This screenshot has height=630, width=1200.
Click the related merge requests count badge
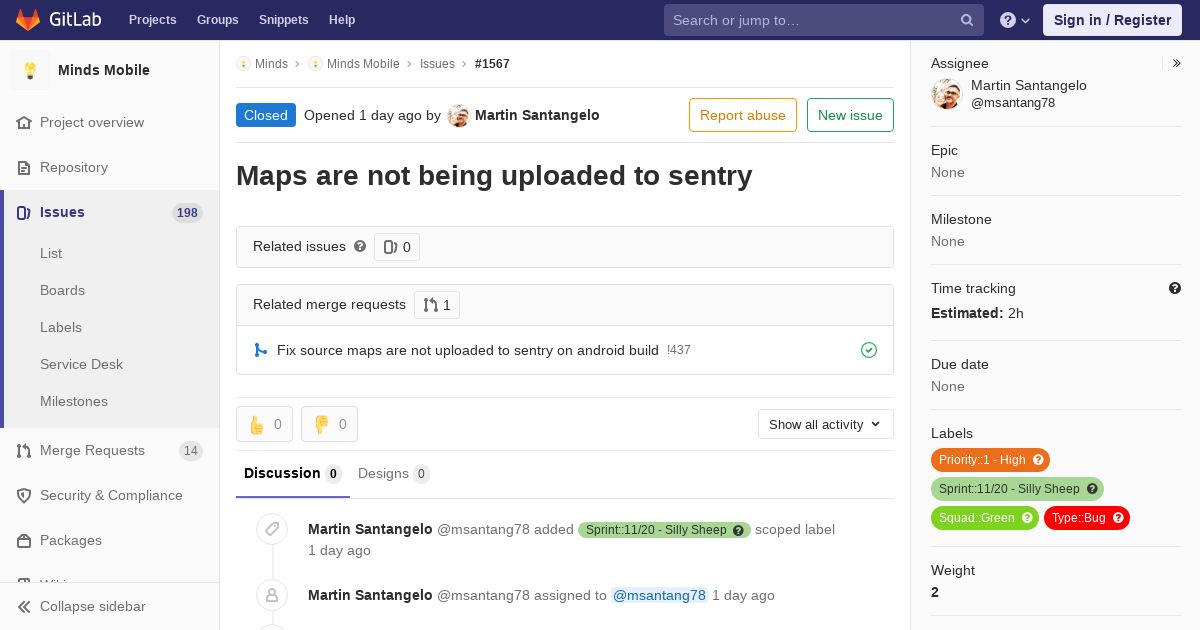[x=437, y=305]
